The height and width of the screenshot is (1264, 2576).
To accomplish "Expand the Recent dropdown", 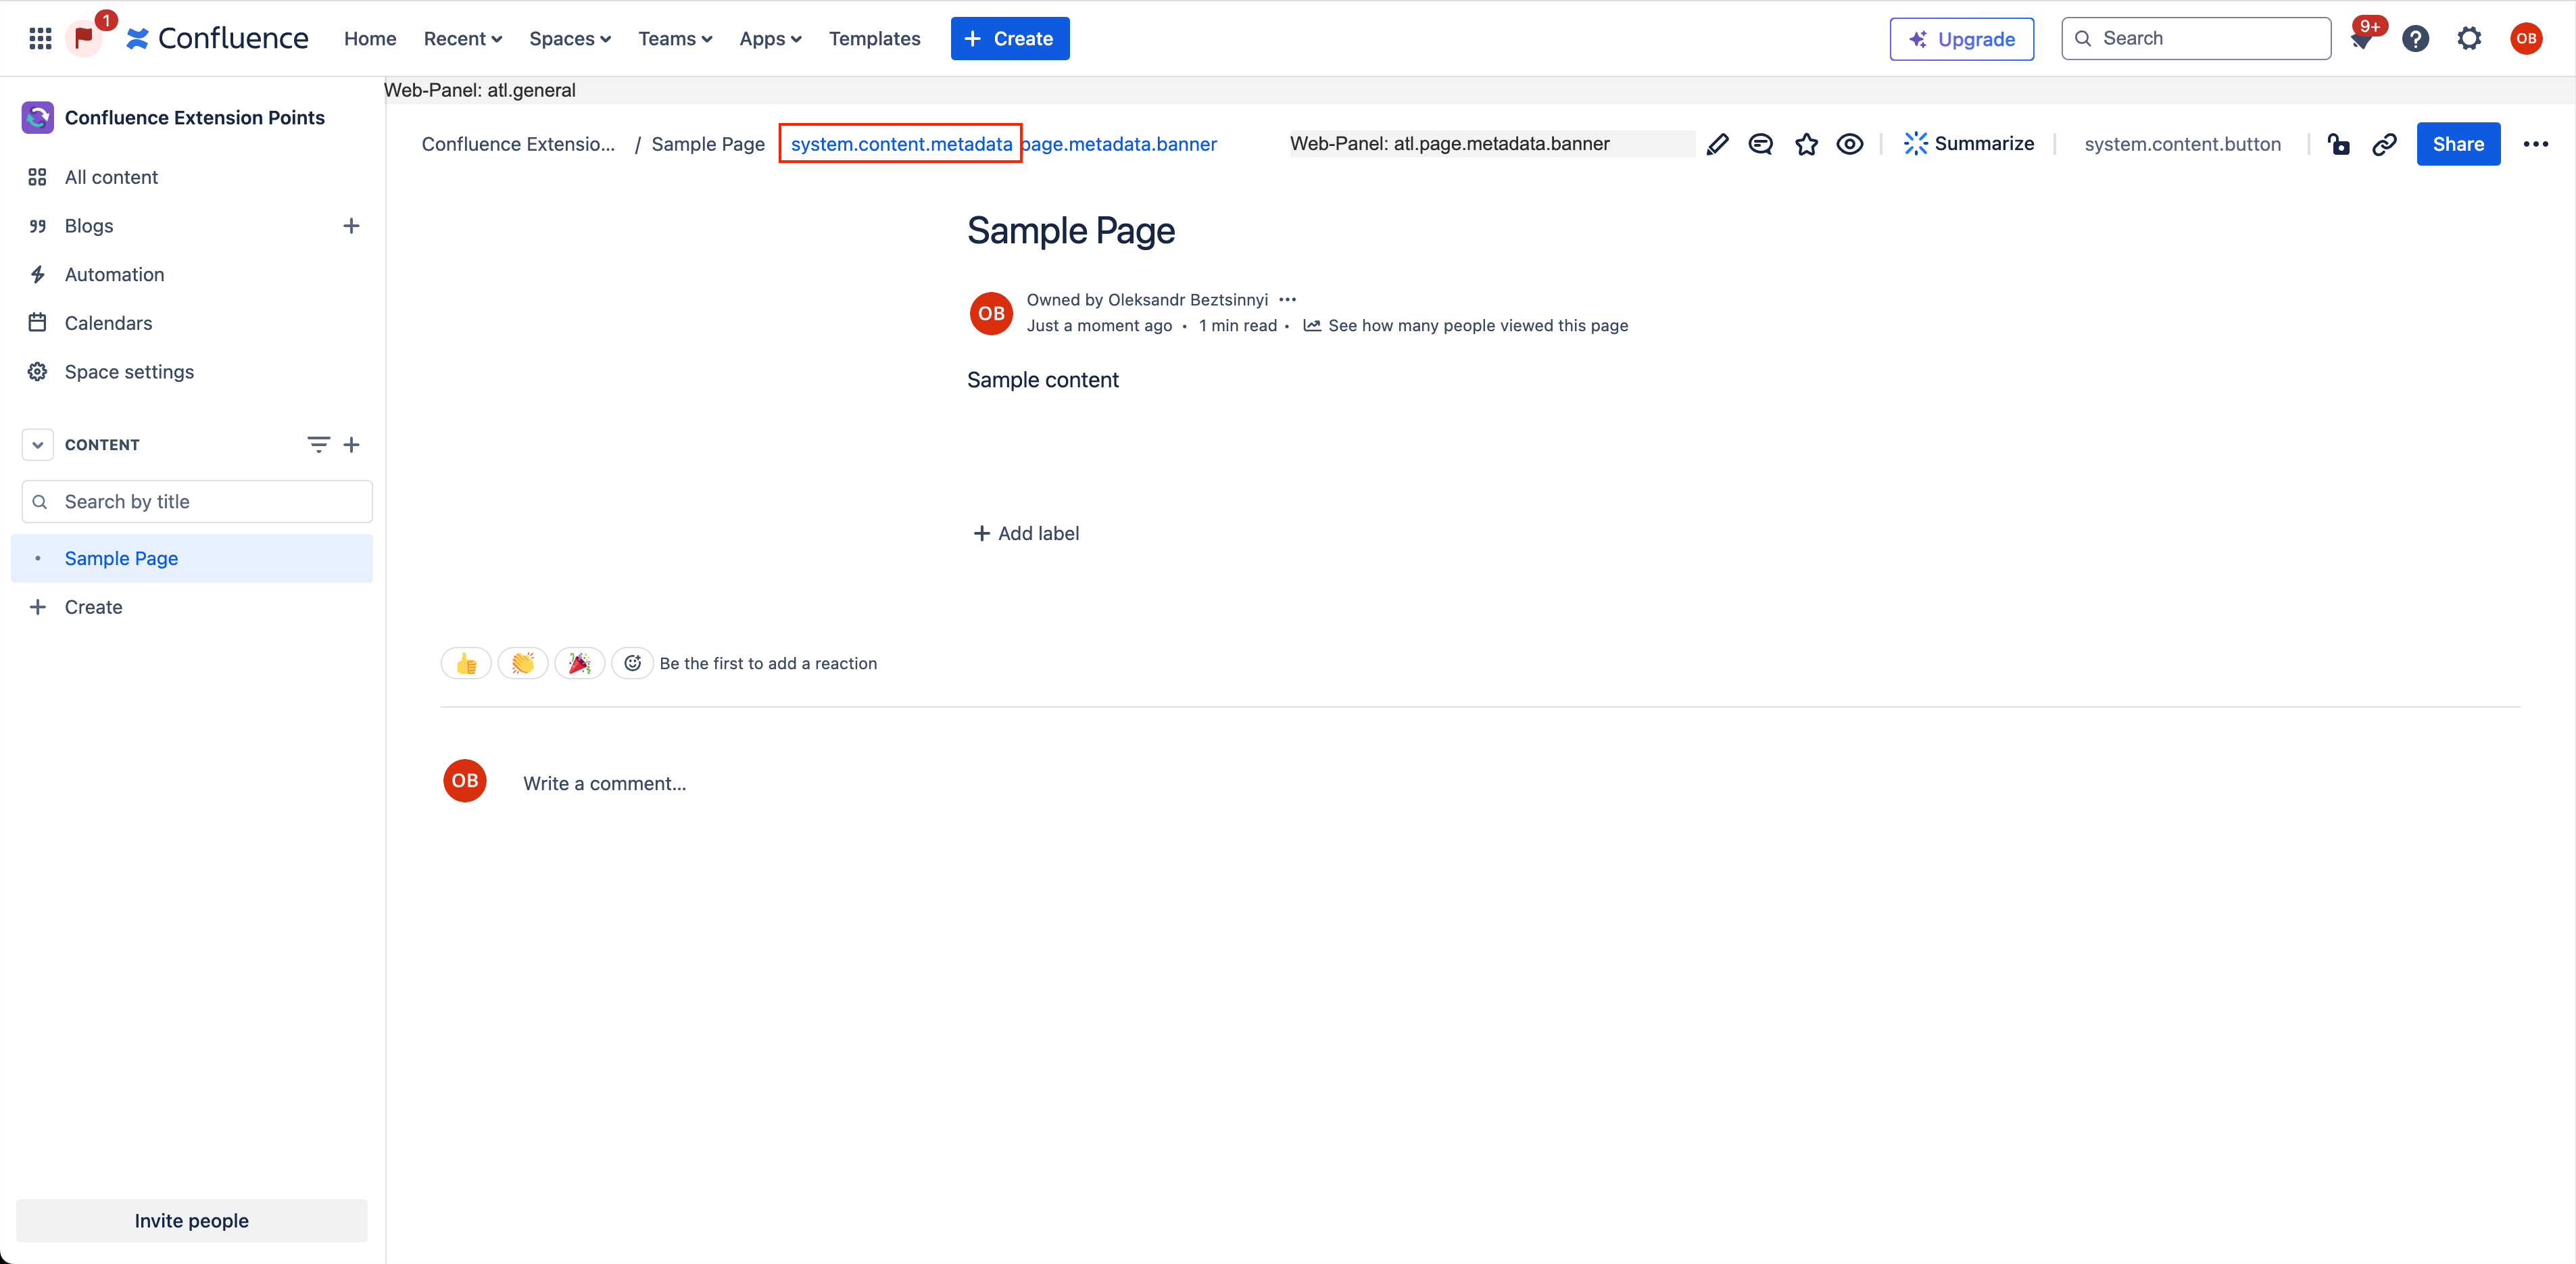I will pyautogui.click(x=462, y=38).
